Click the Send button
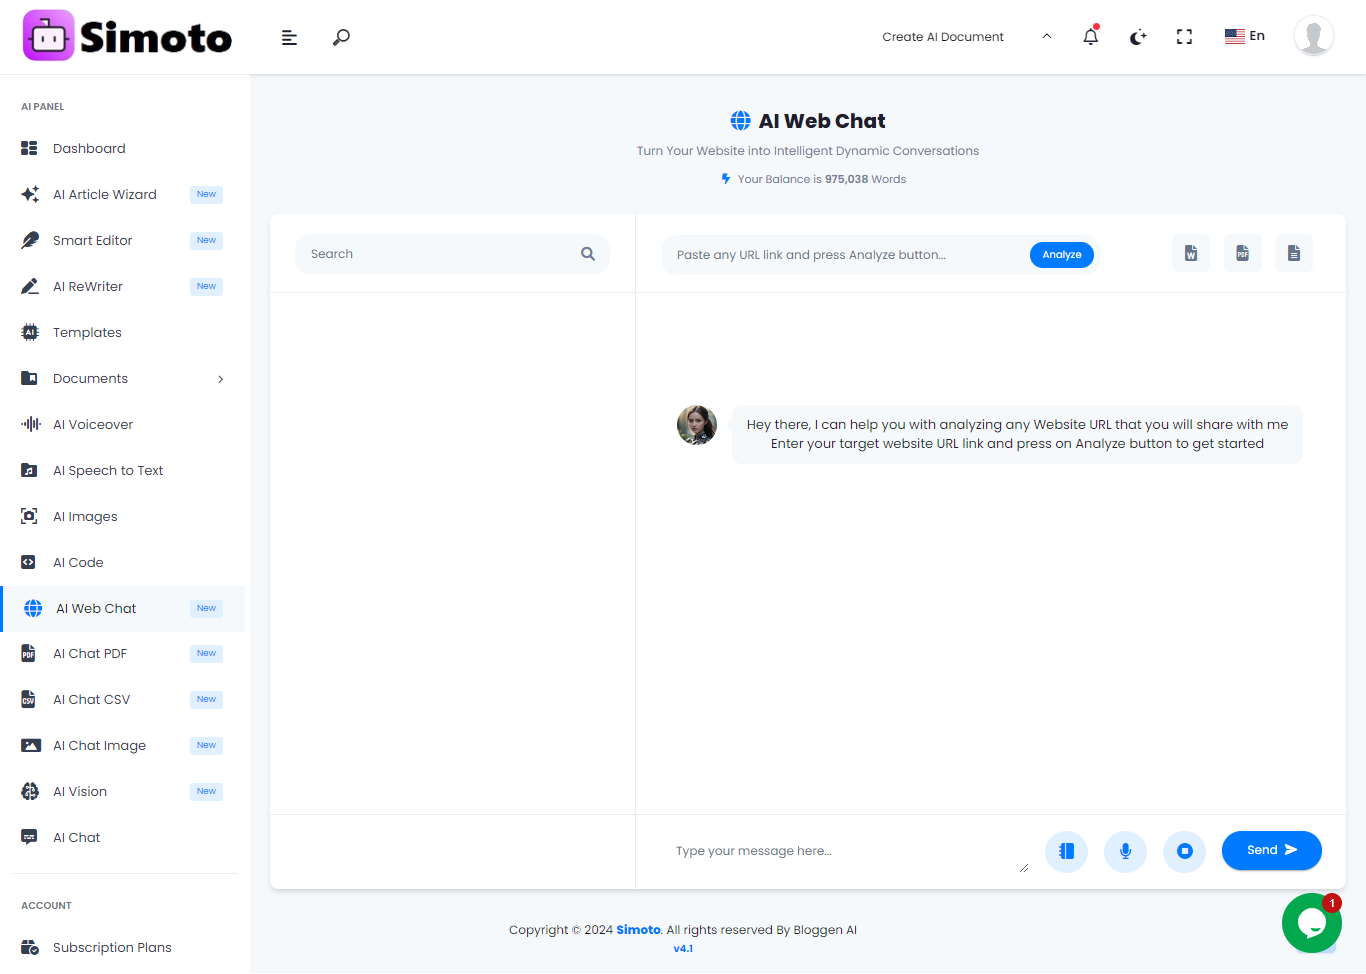This screenshot has height=974, width=1366. coord(1272,850)
